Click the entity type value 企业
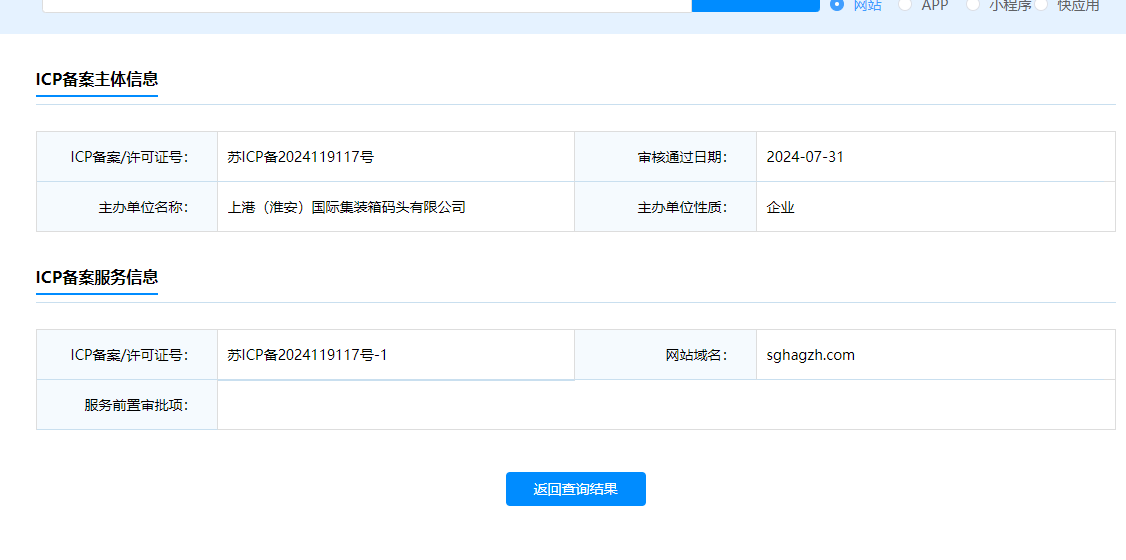Screen dimensions: 1126x560 pos(781,207)
